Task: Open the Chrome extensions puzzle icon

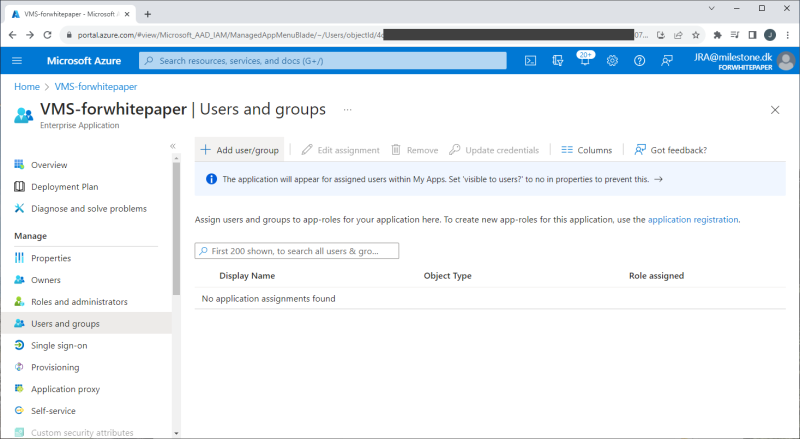Action: tap(717, 34)
